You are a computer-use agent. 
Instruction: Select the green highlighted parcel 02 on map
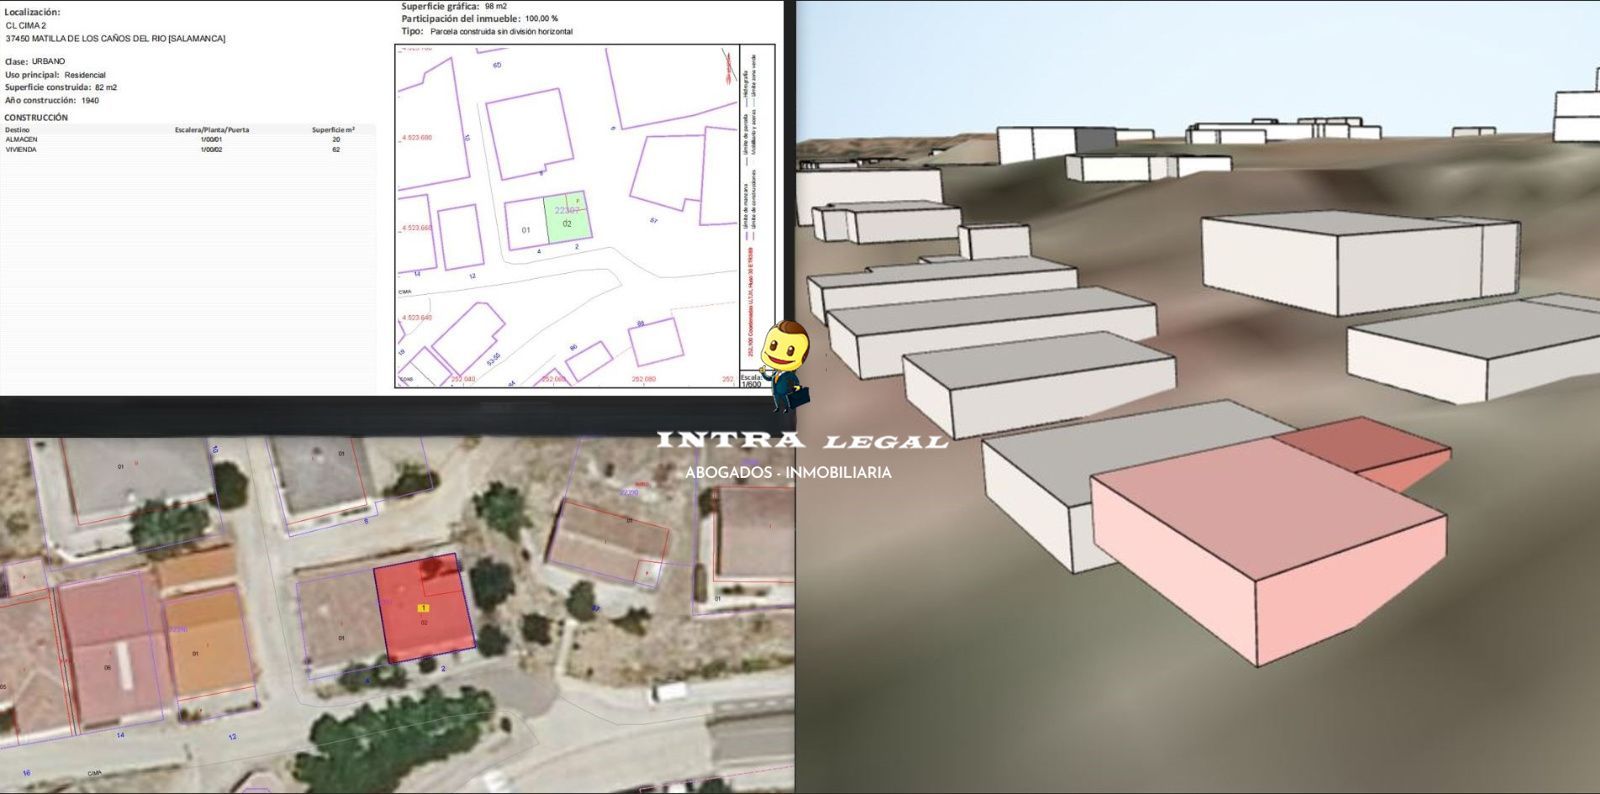pos(566,217)
